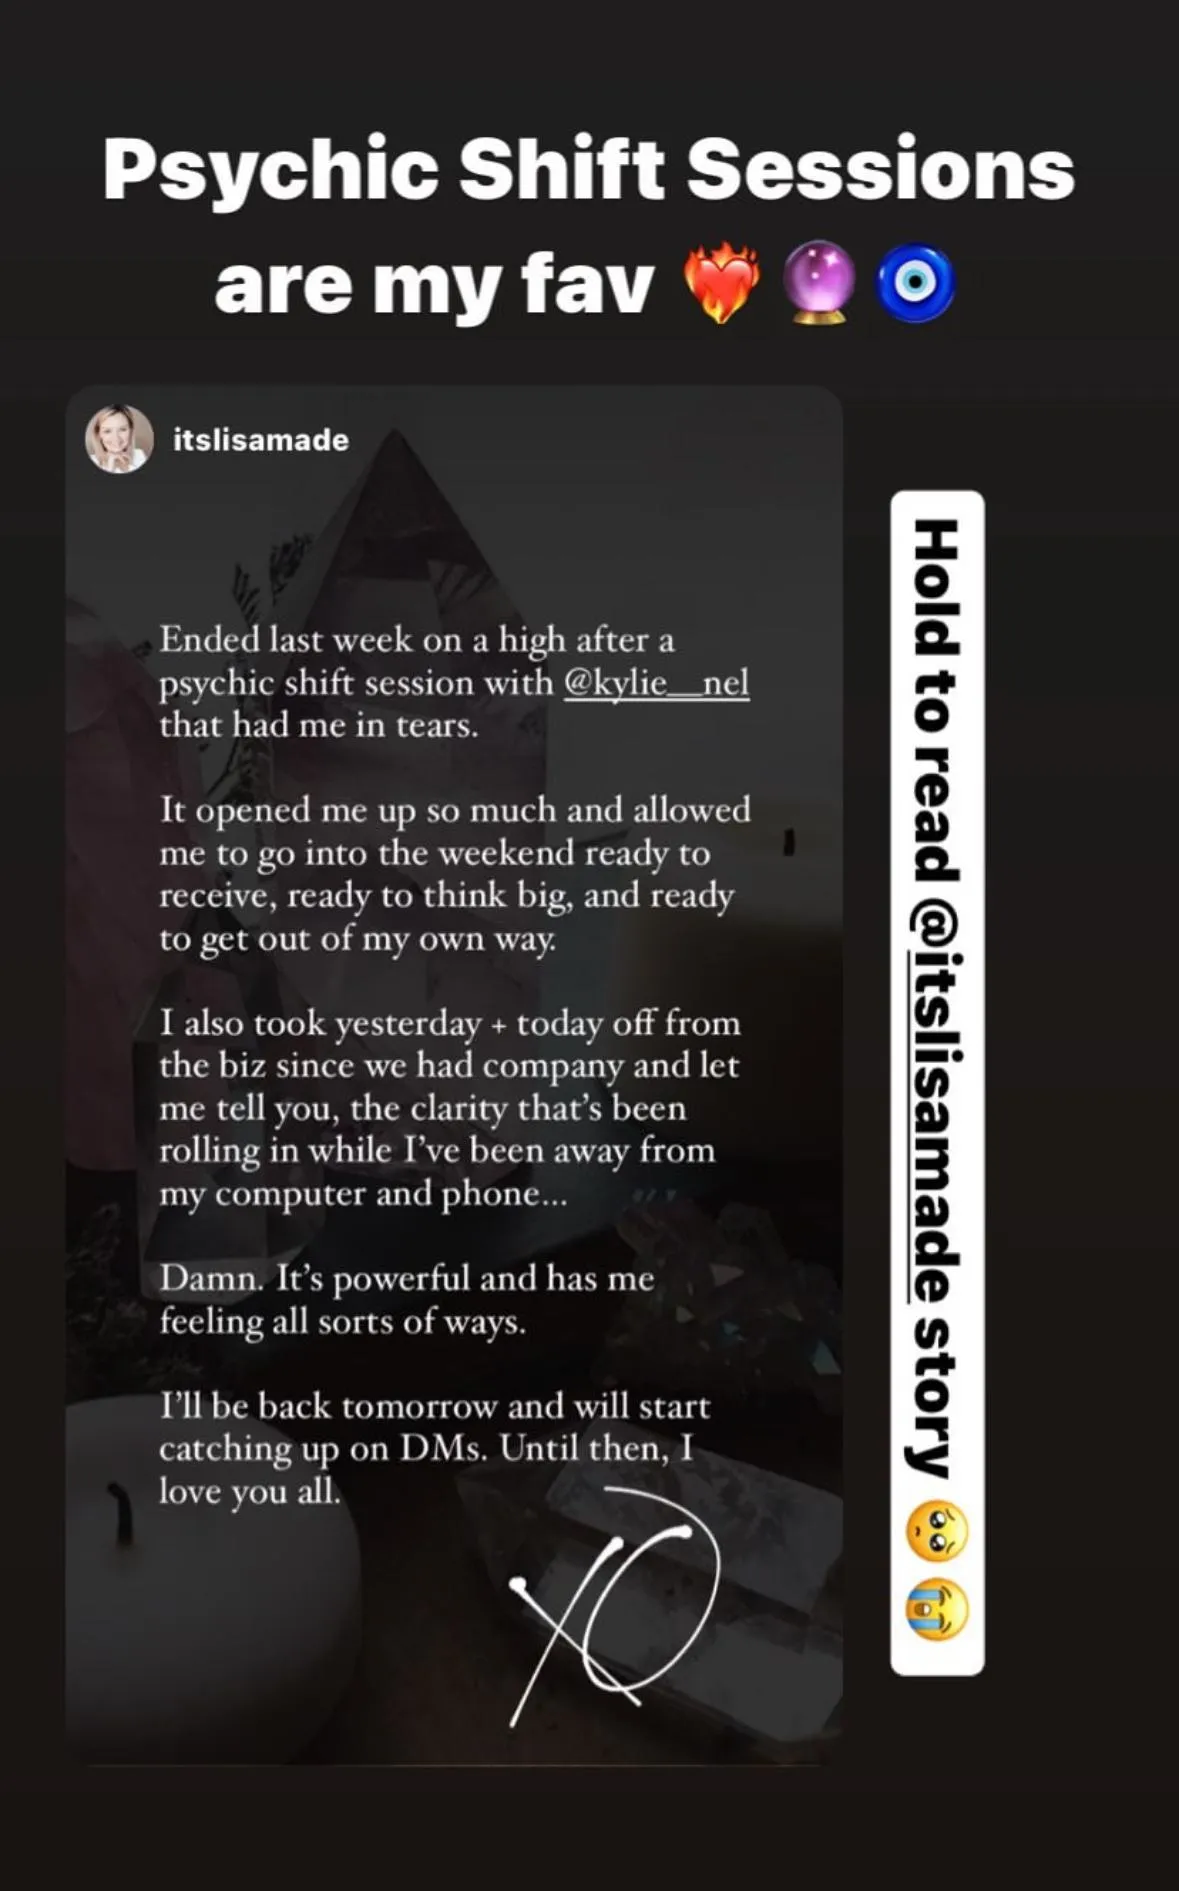Tap the loudly crying face emoji
Viewport: 1179px width, 1891px height.
click(937, 1610)
